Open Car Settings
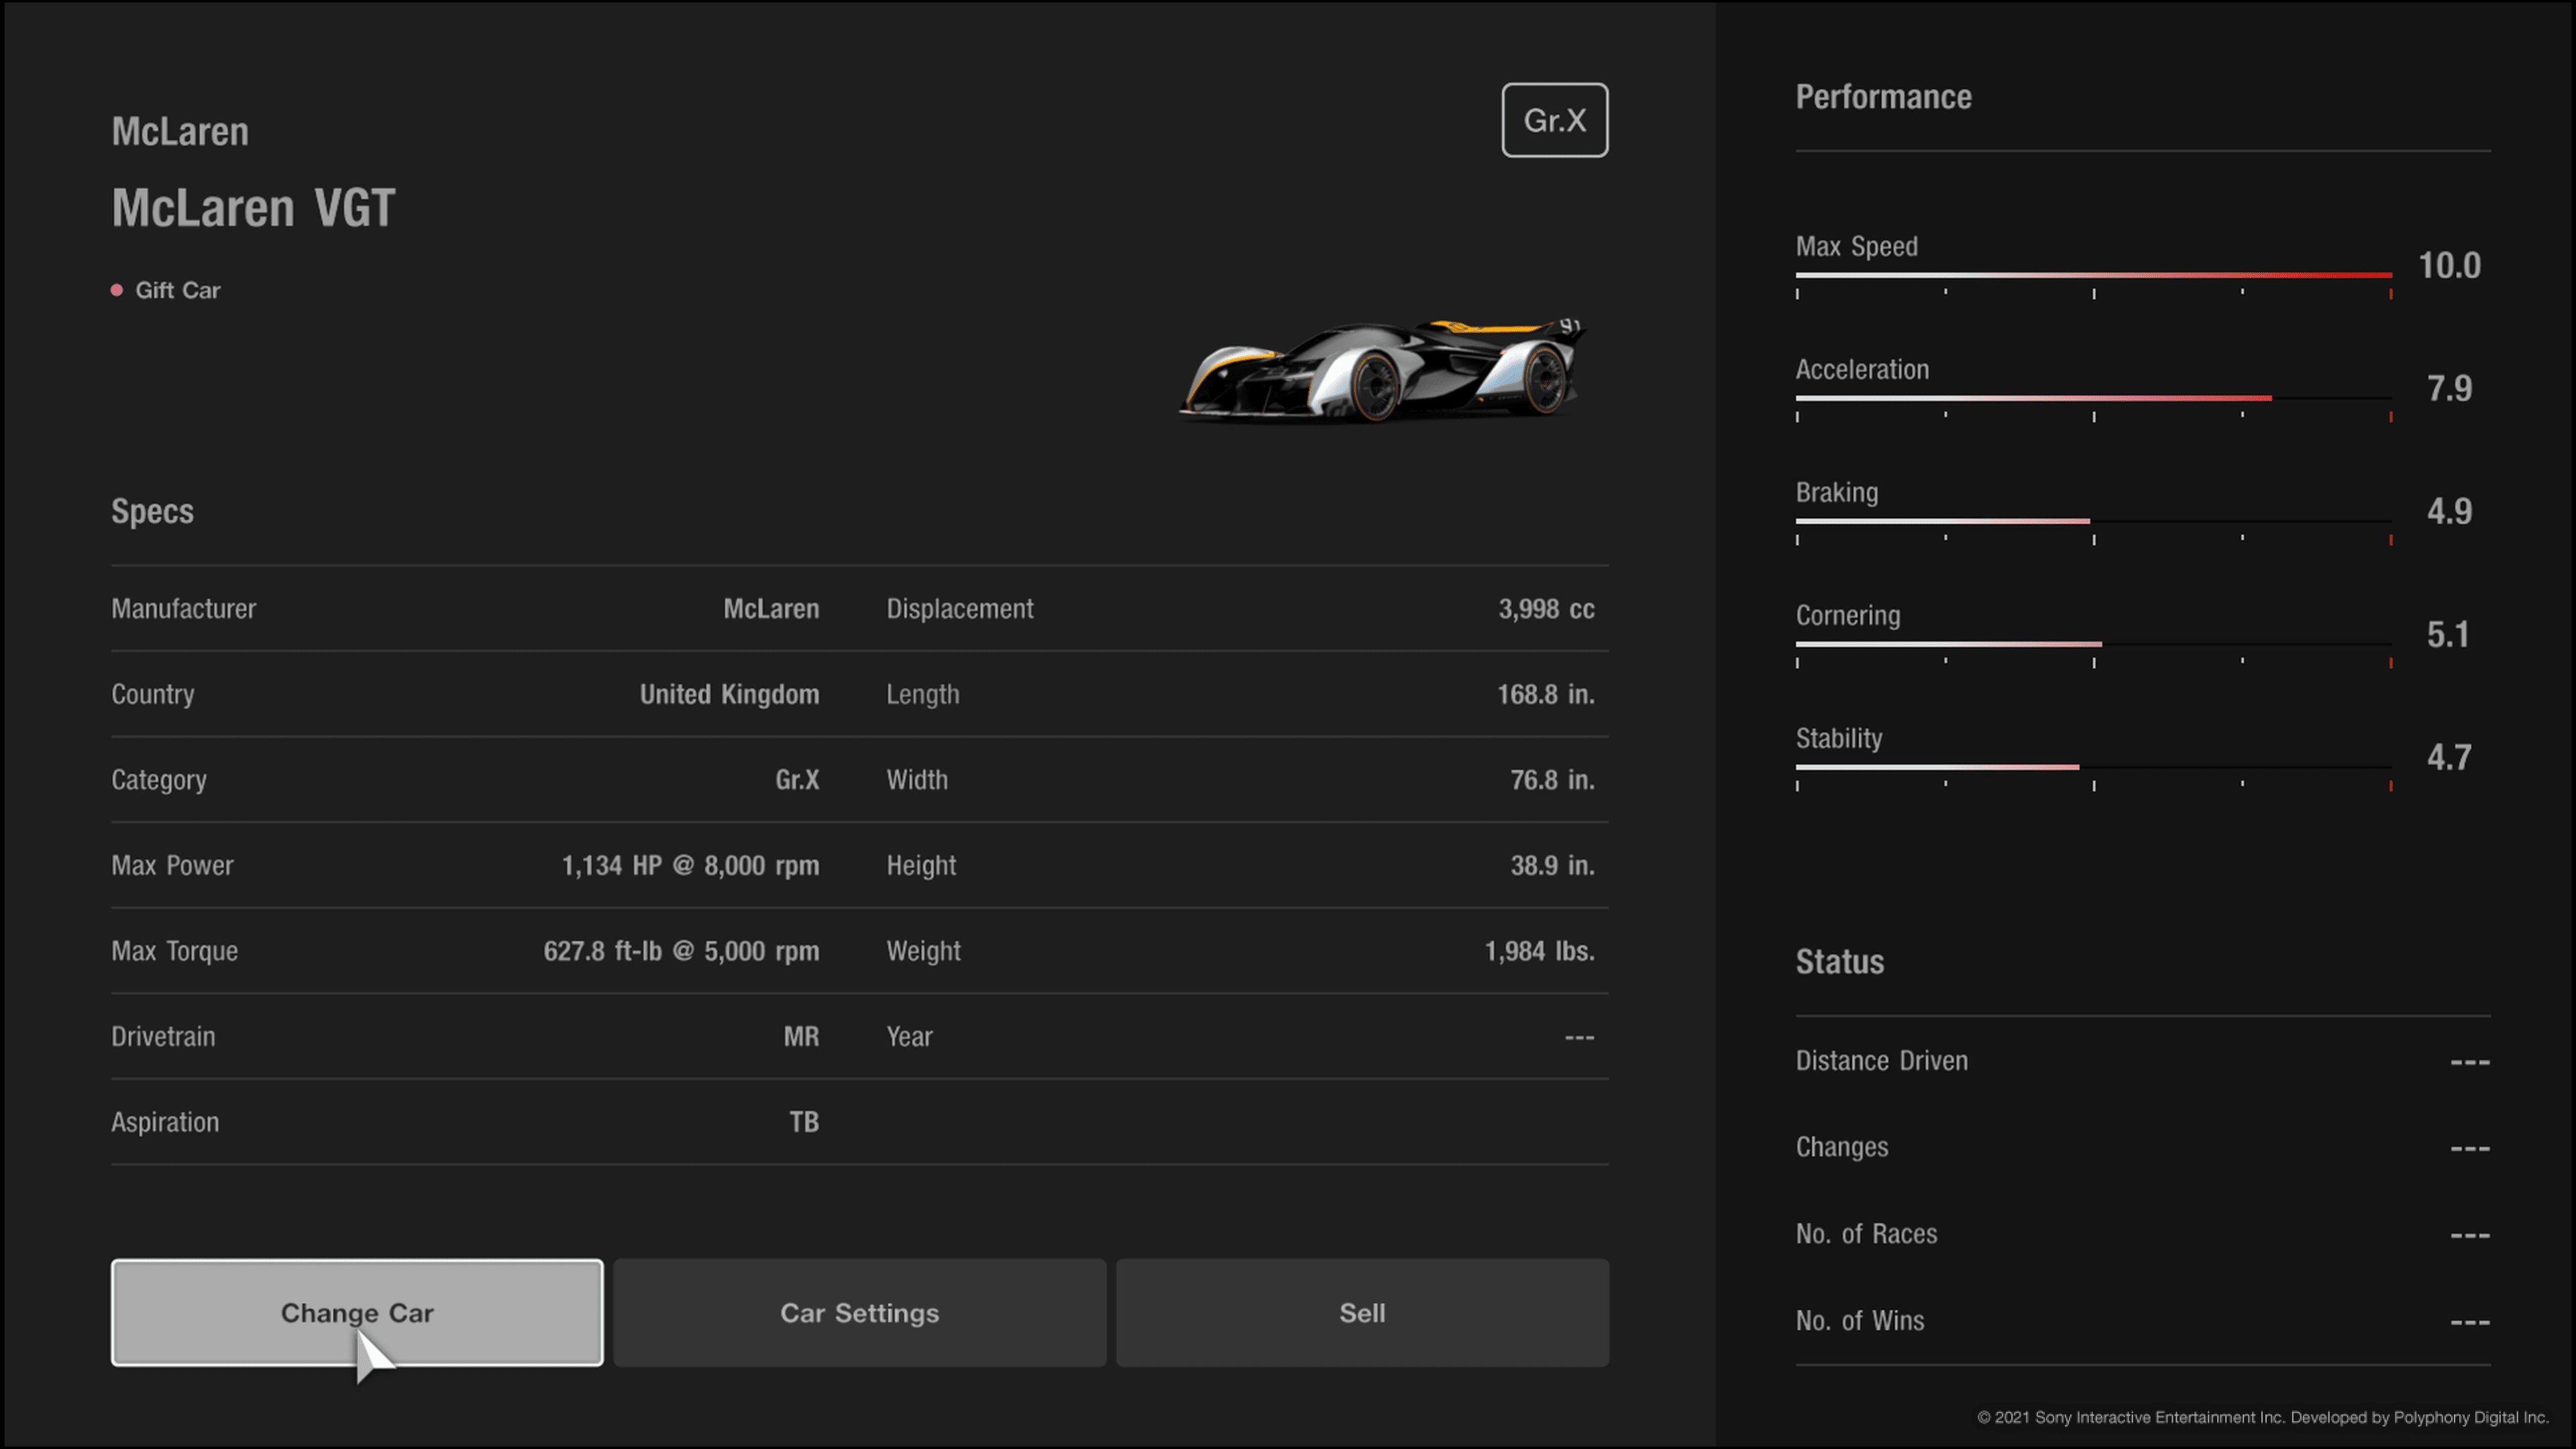2576x1449 pixels. pyautogui.click(x=860, y=1312)
